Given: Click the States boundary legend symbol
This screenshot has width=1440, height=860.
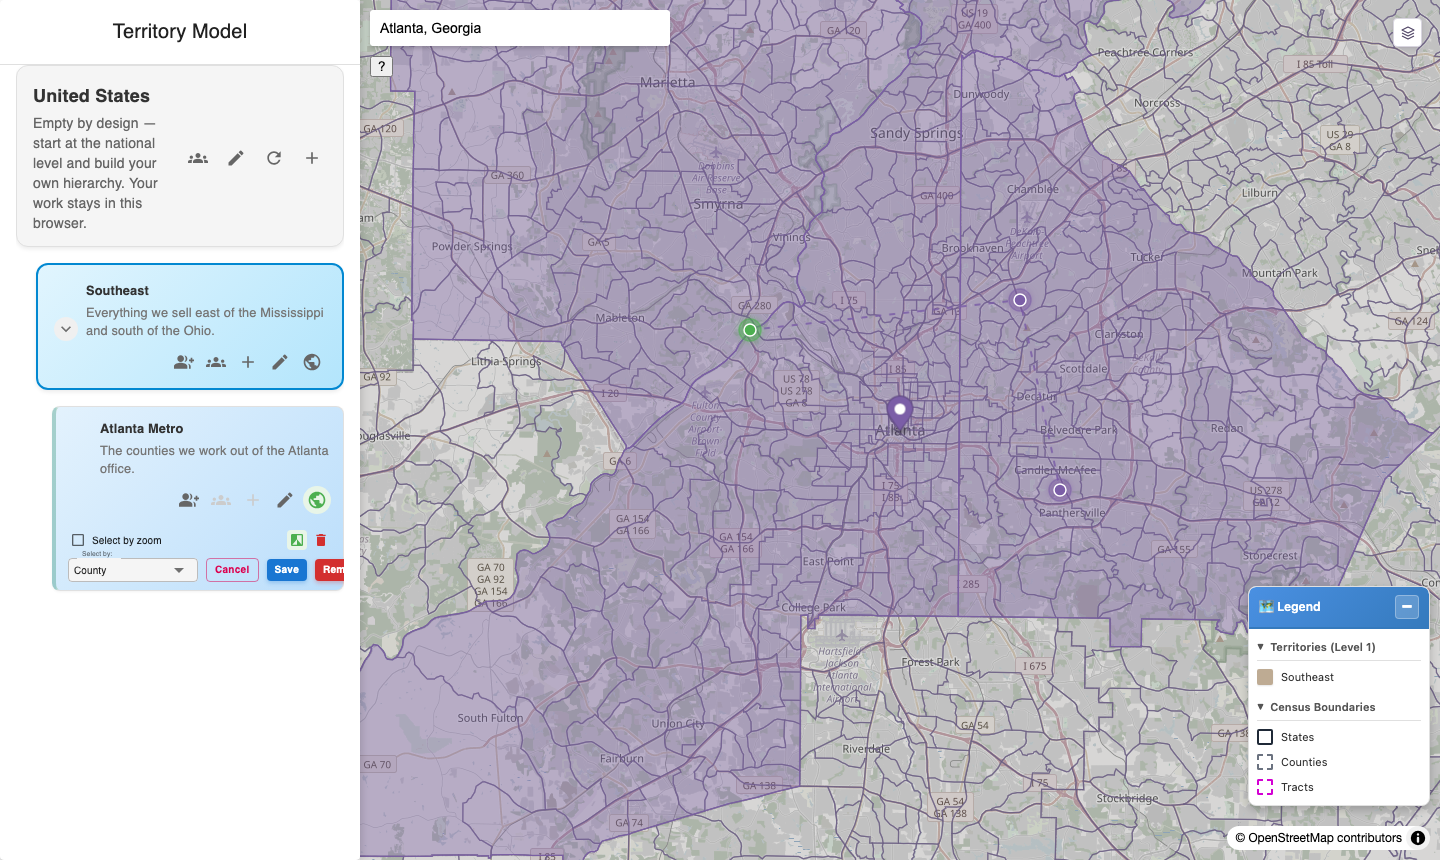Looking at the screenshot, I should tap(1265, 737).
